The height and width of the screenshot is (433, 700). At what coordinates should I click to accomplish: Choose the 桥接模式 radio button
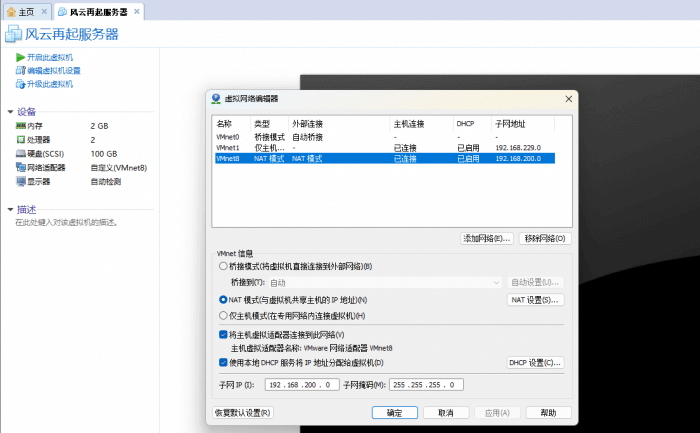click(223, 267)
